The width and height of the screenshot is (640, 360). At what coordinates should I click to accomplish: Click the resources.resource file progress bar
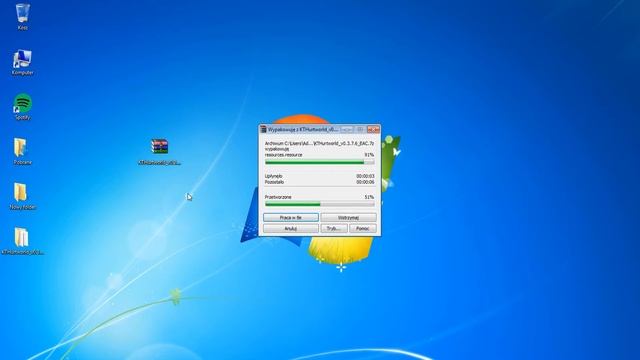[320, 162]
